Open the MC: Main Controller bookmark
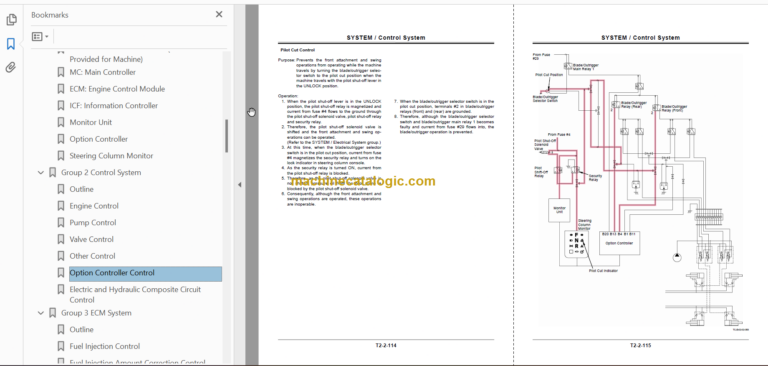This screenshot has height=366, width=768. (x=102, y=72)
